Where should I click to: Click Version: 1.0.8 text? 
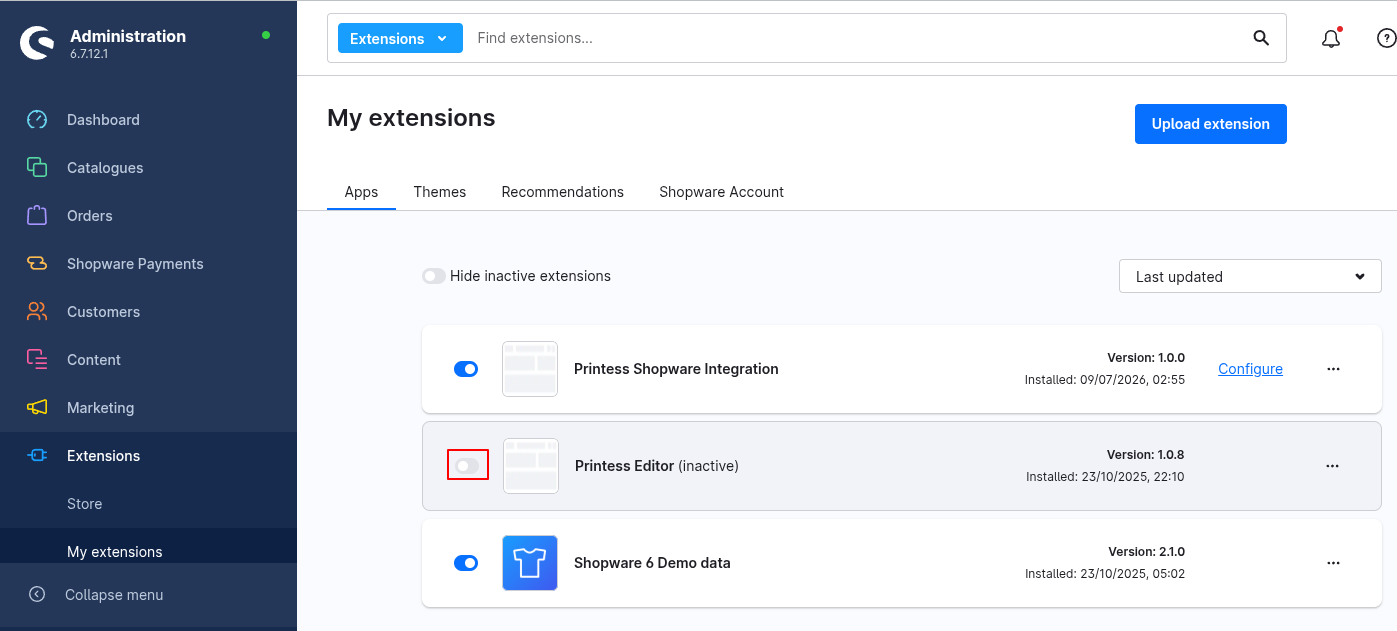point(1145,455)
